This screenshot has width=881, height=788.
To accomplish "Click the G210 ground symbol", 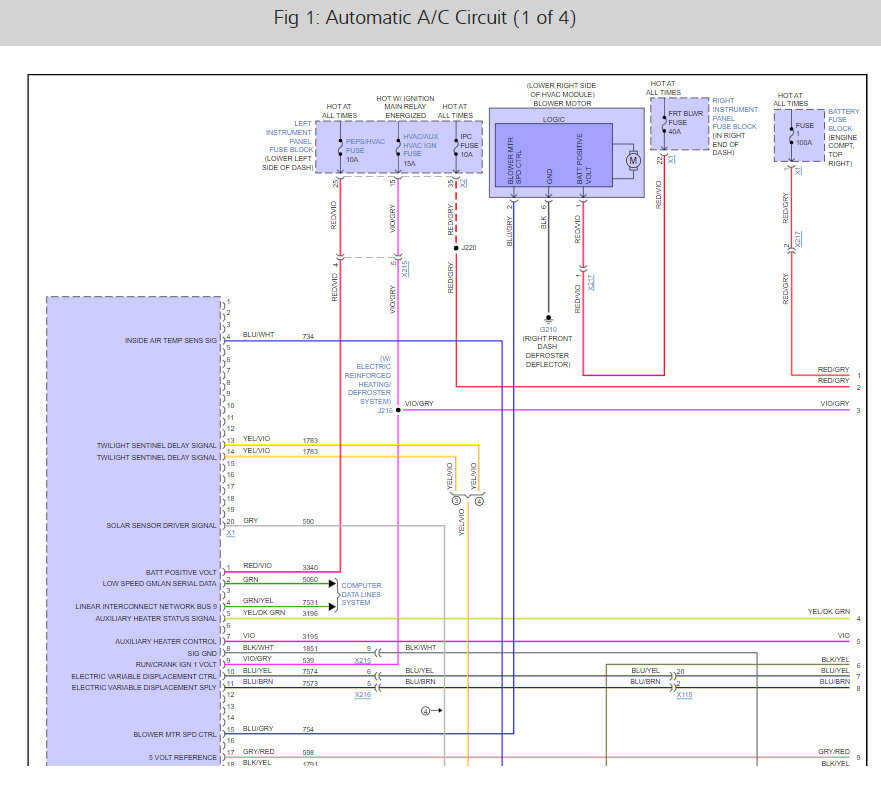I will pos(549,319).
